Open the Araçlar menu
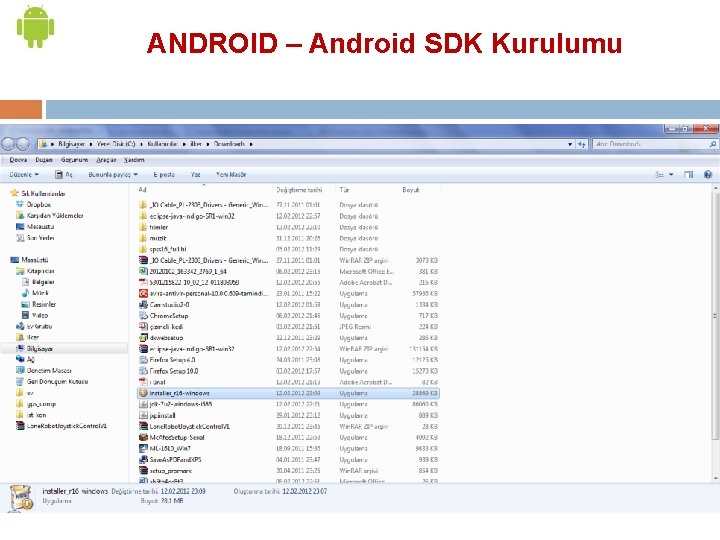Image resolution: width=720 pixels, height=540 pixels. point(106,160)
